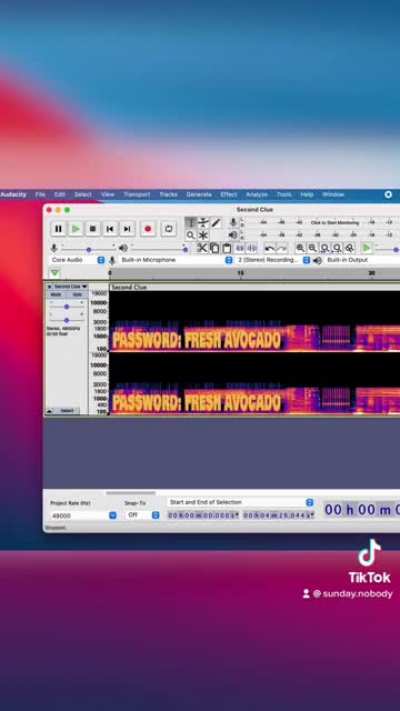
Task: Adjust the Second Clue track gain slider
Action: [x=66, y=307]
